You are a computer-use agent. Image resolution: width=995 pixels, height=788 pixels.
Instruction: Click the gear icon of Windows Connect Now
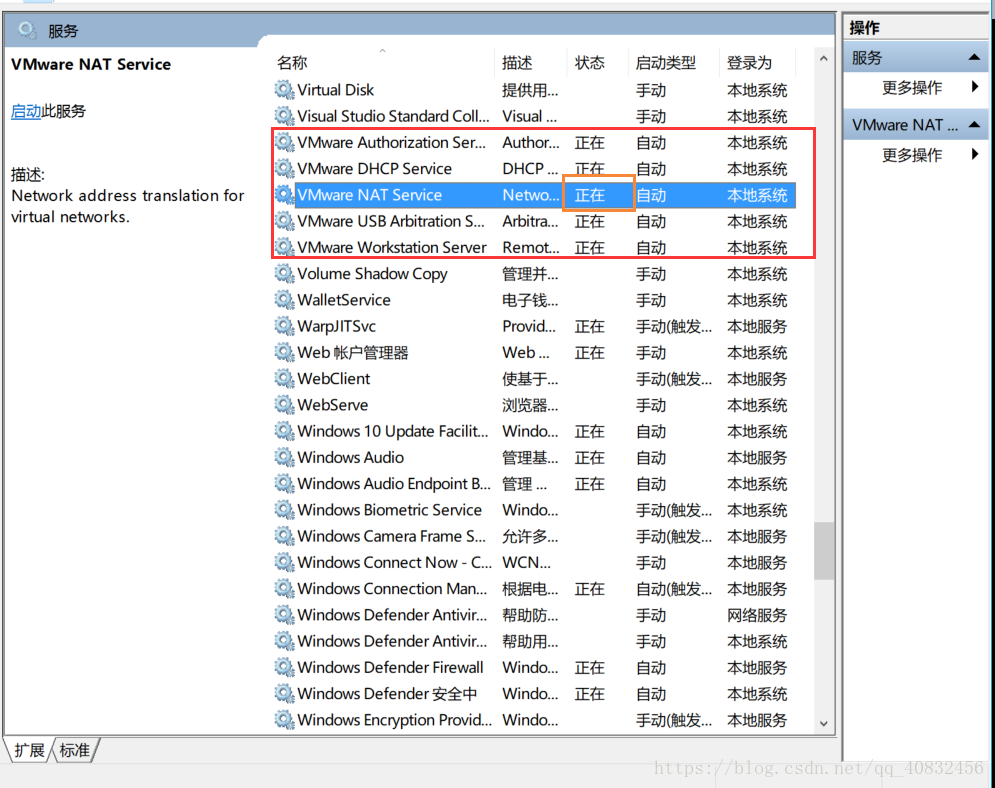(284, 563)
